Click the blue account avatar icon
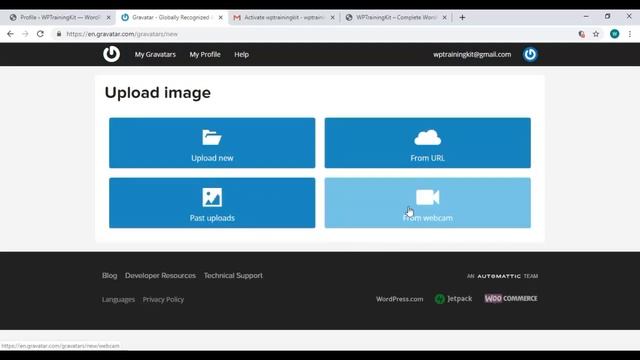The width and height of the screenshot is (640, 360). 530,54
